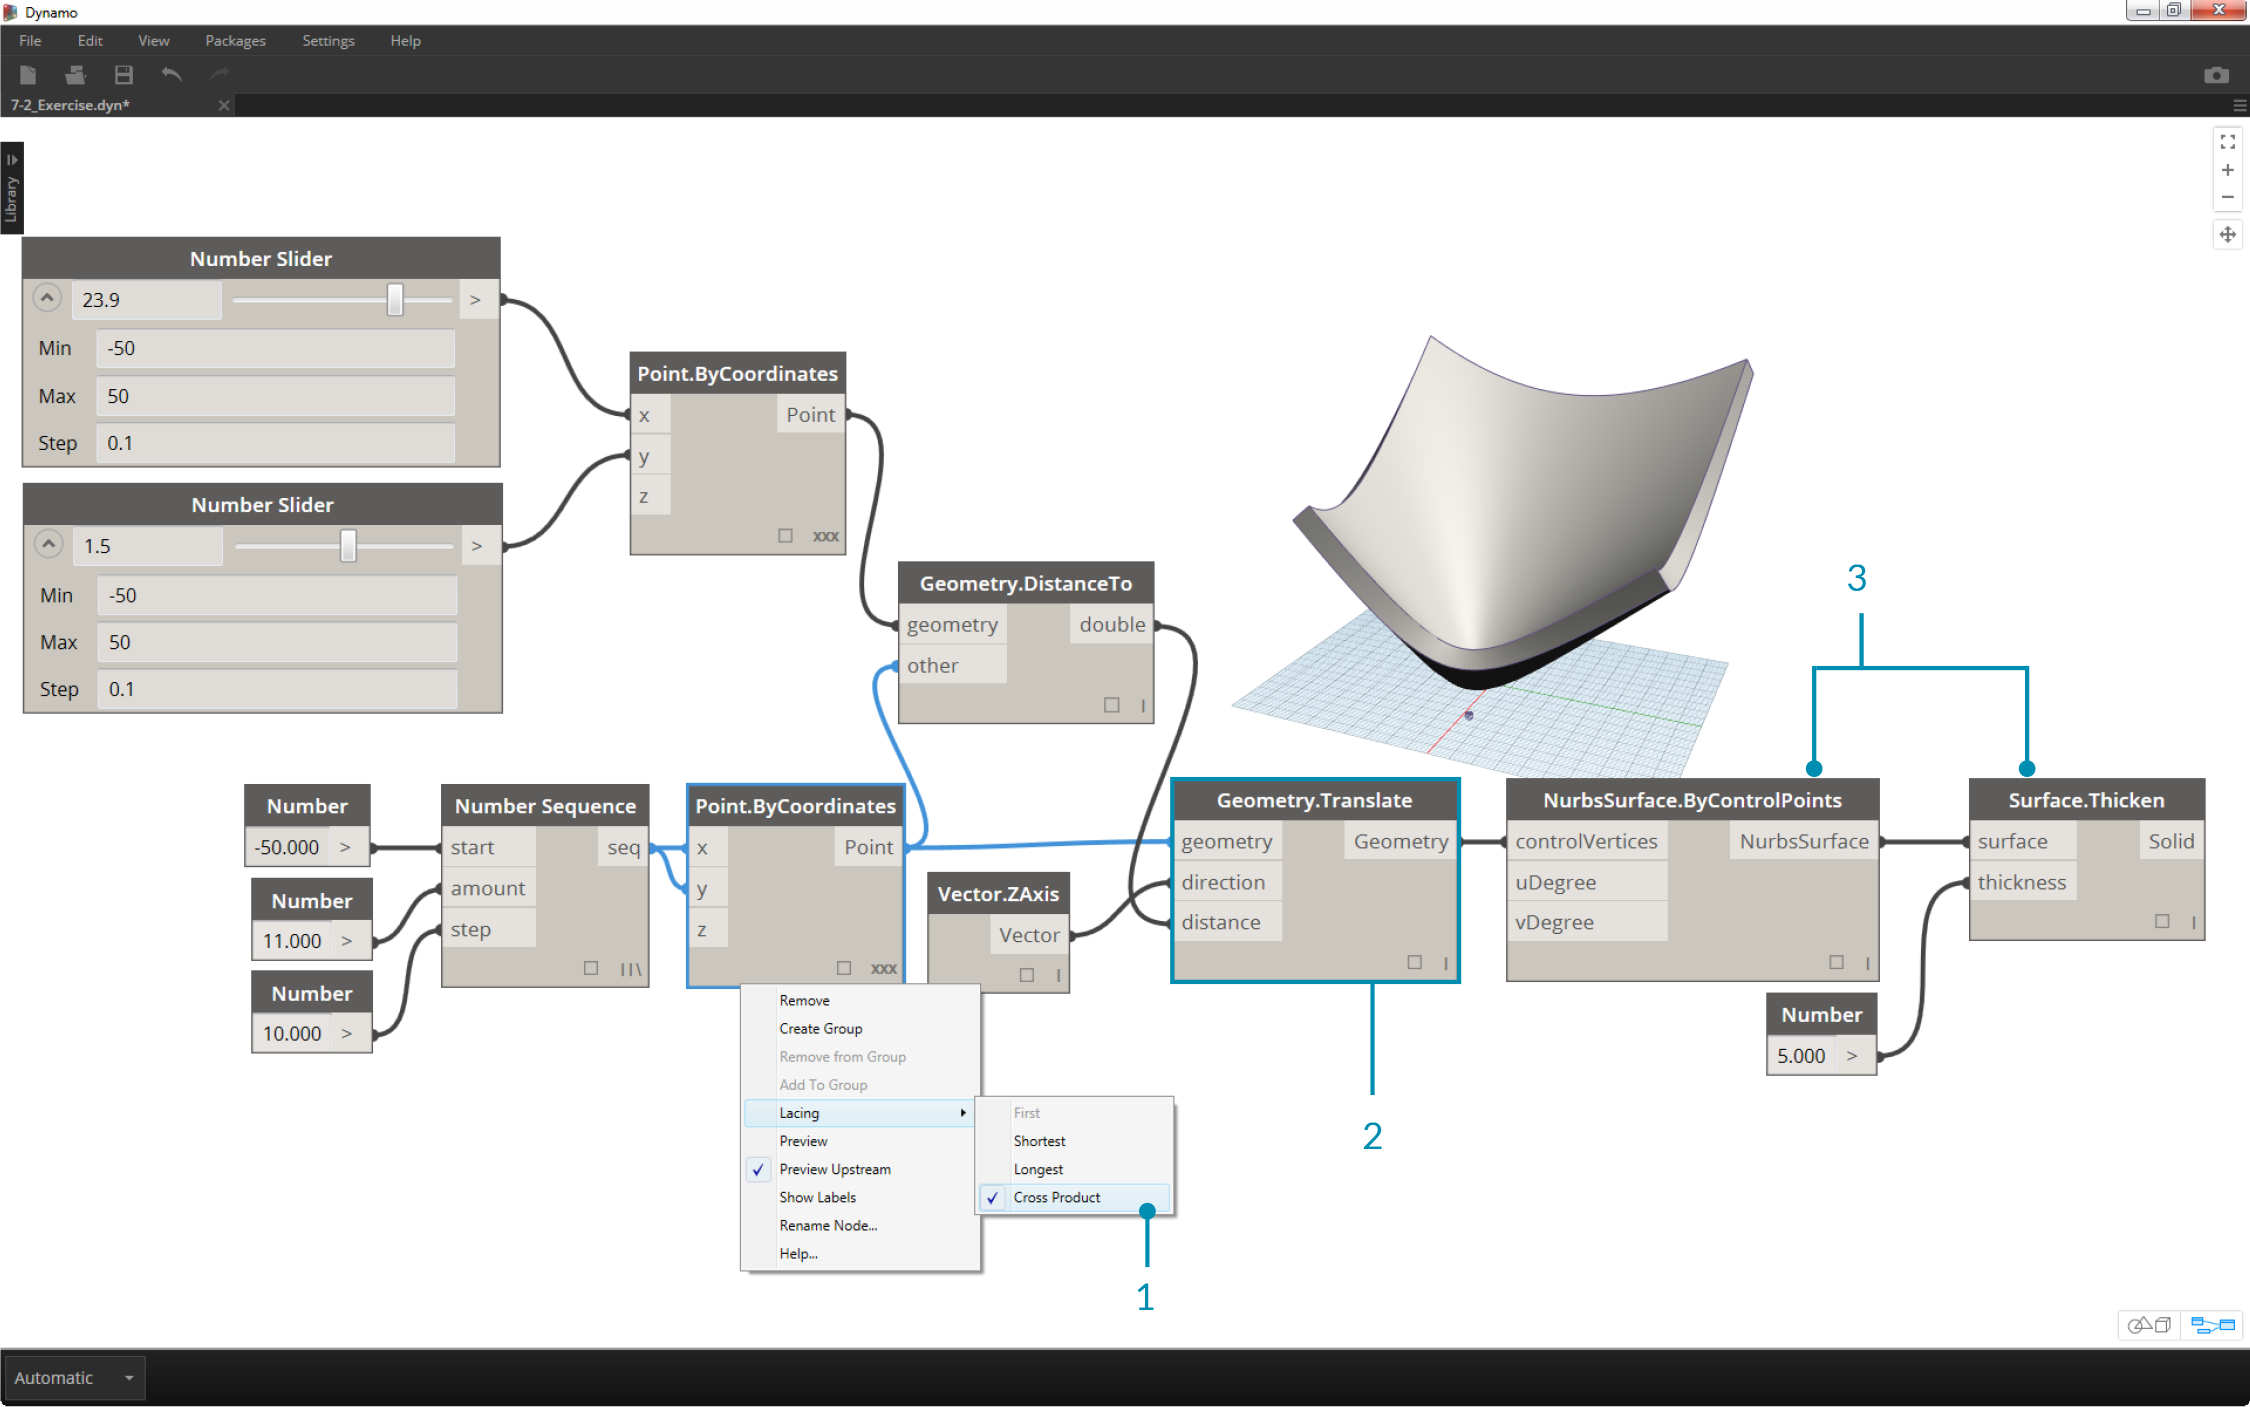Enable Preview on context menu
2250x1407 pixels.
click(x=802, y=1141)
